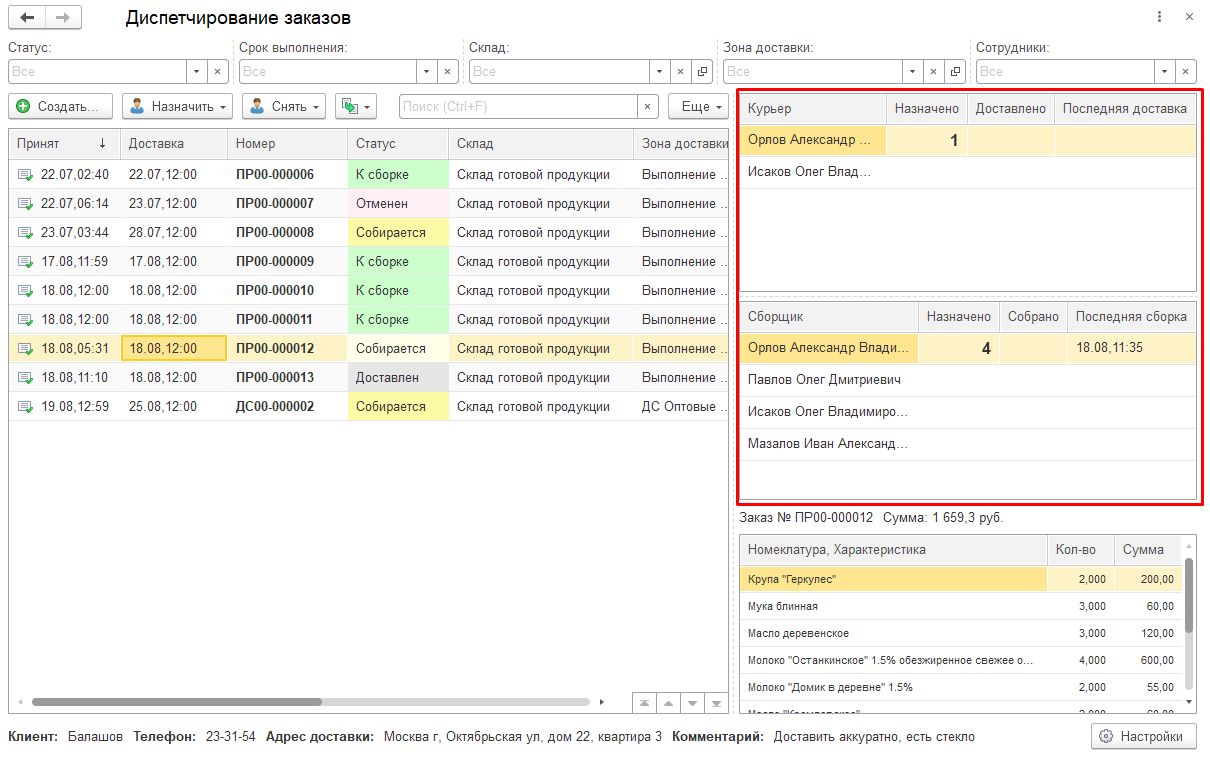Select item Молоко "Домик в деревне" 1.5%

pos(960,687)
